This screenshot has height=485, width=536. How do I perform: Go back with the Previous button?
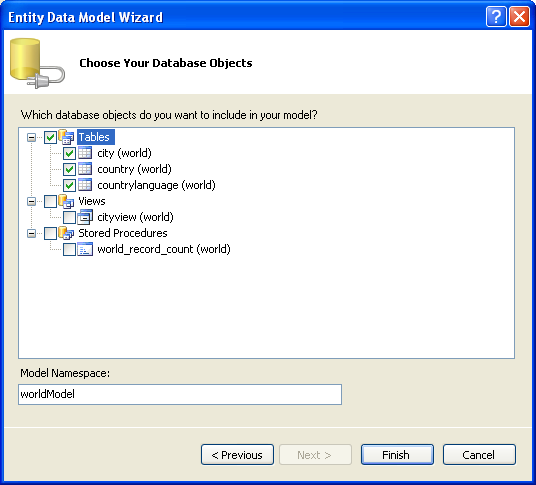(237, 455)
